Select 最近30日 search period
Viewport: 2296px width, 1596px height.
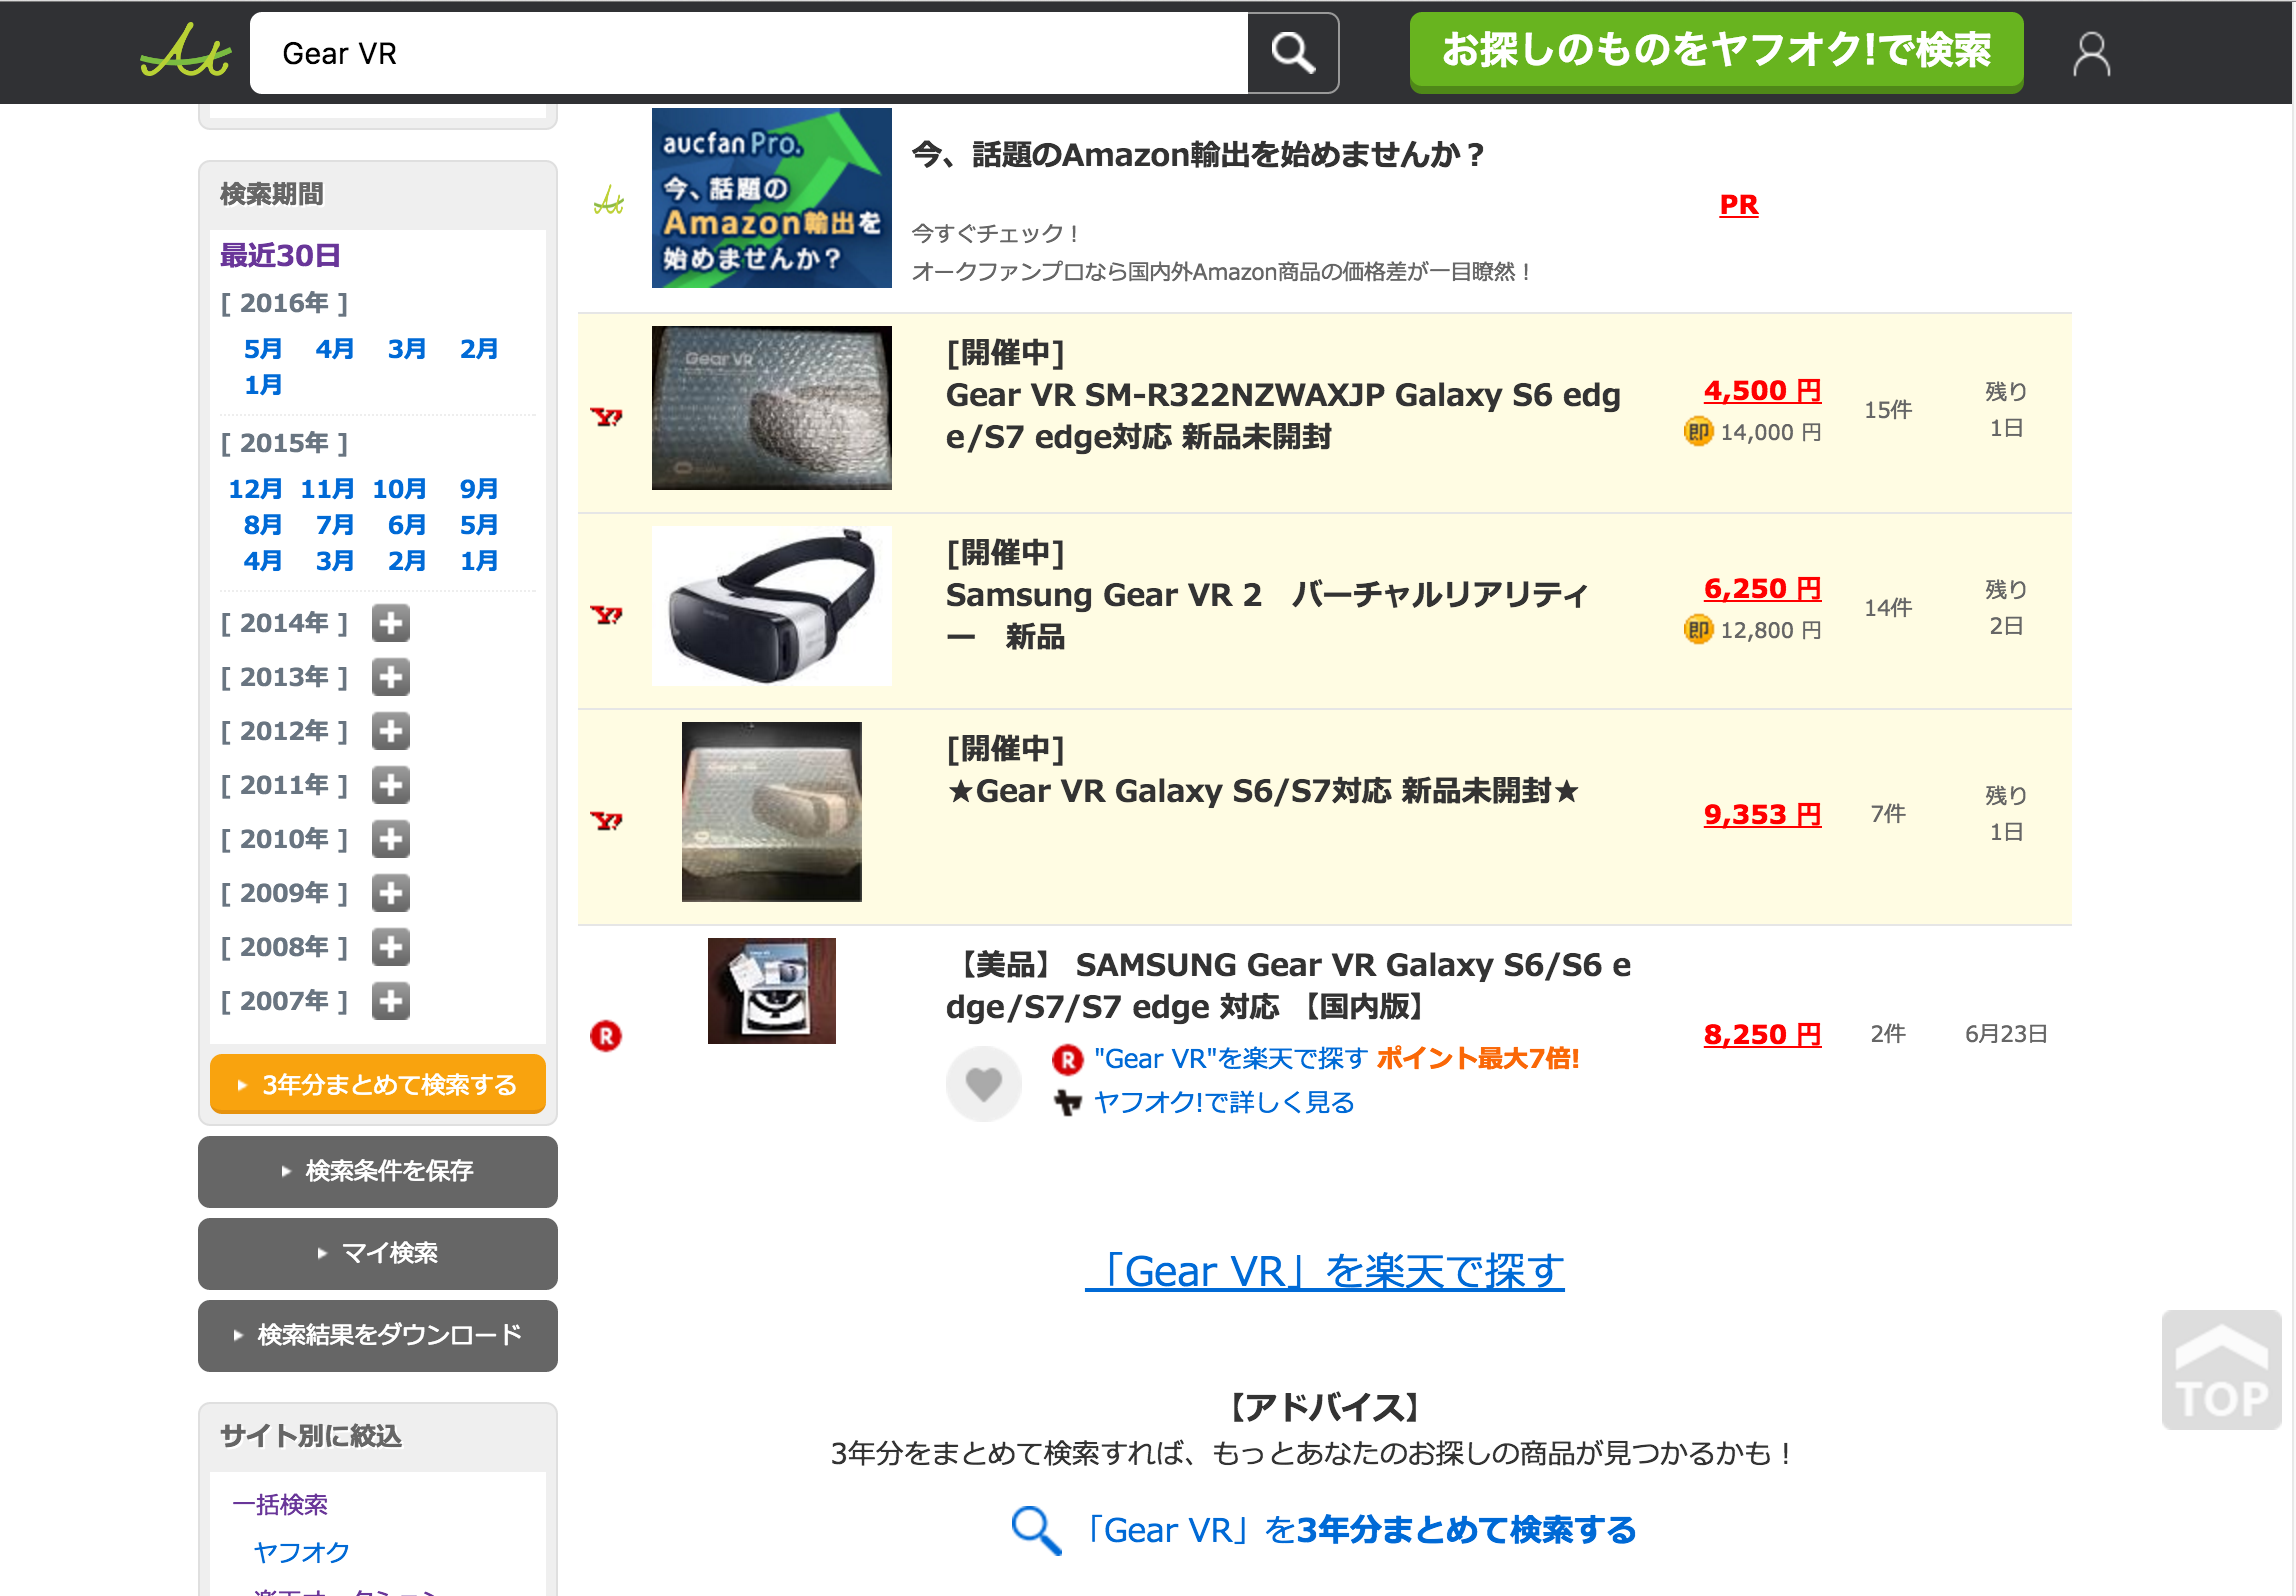coord(280,256)
